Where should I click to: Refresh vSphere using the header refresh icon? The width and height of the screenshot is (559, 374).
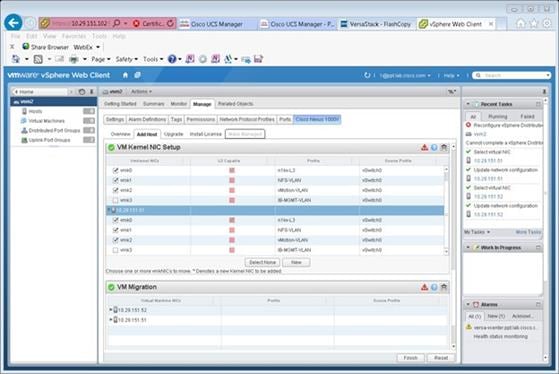[367, 75]
